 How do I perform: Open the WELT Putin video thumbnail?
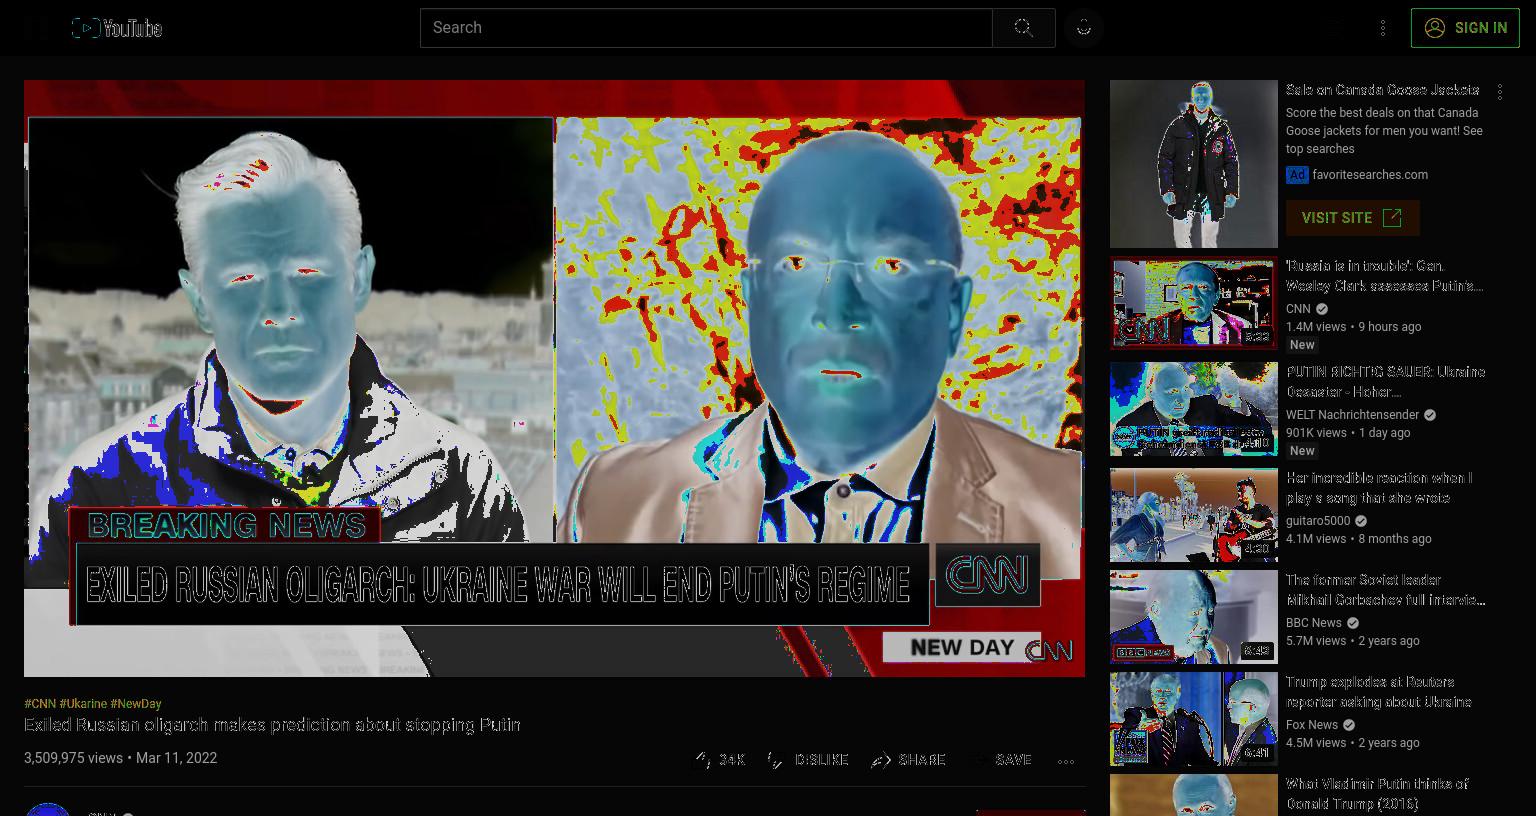[1194, 409]
